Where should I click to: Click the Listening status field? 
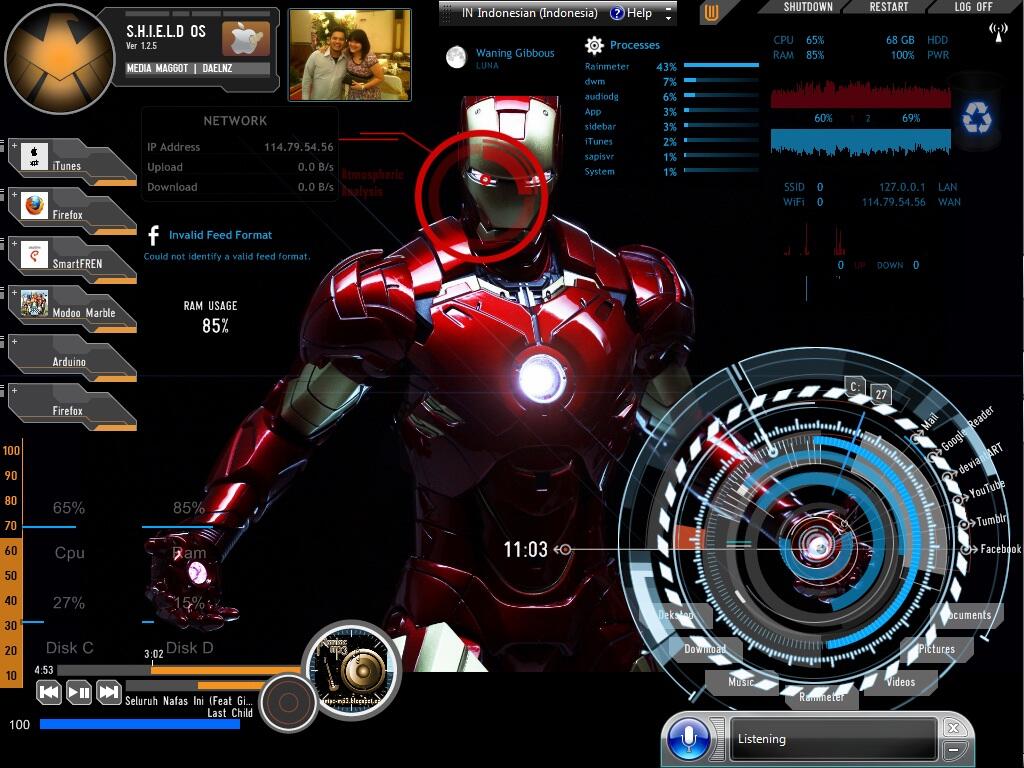click(833, 739)
